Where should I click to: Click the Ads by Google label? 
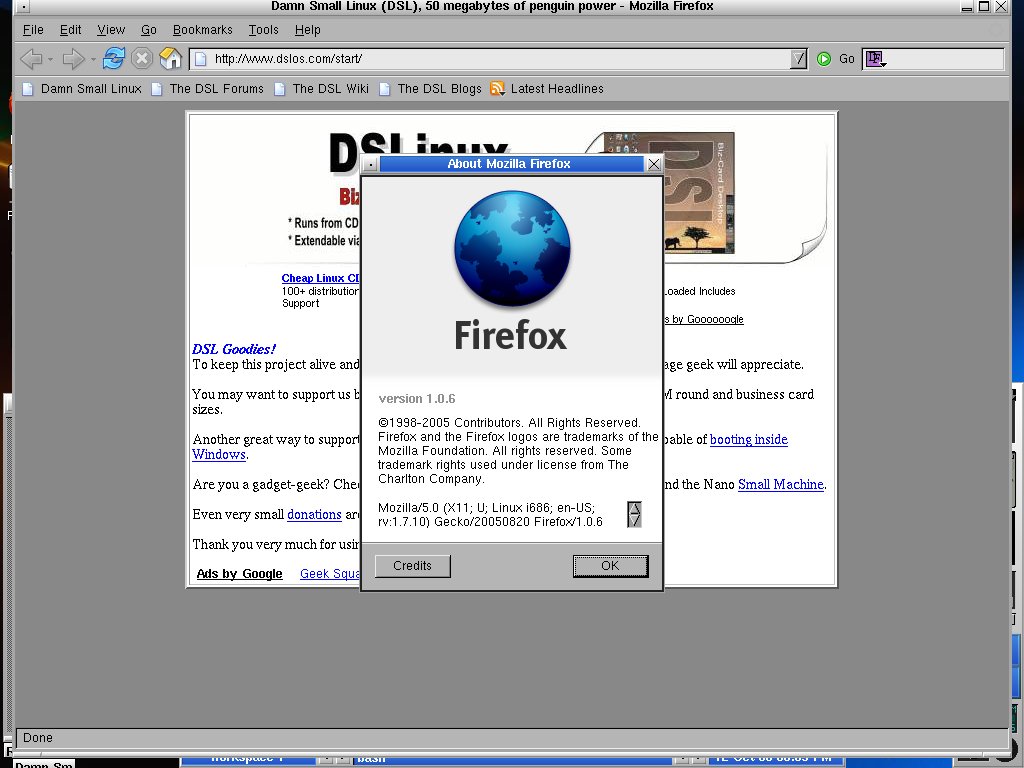240,573
